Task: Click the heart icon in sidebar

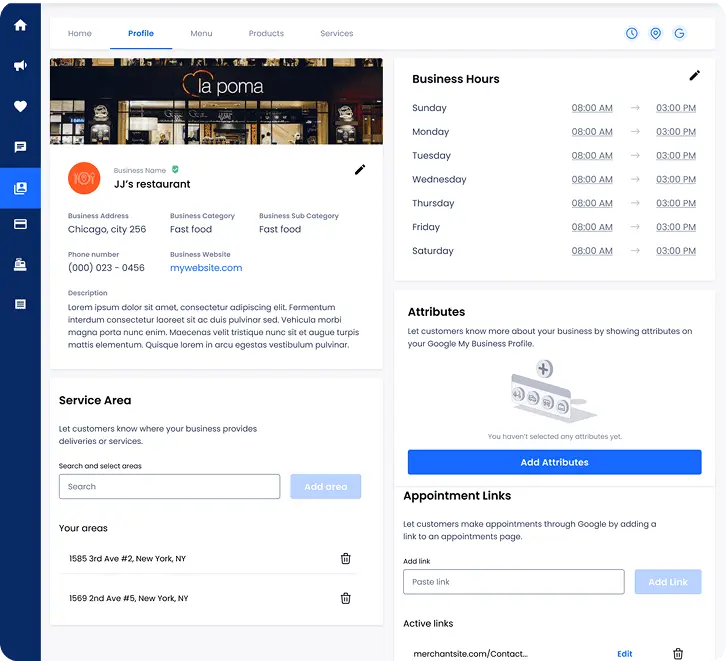Action: 20,106
